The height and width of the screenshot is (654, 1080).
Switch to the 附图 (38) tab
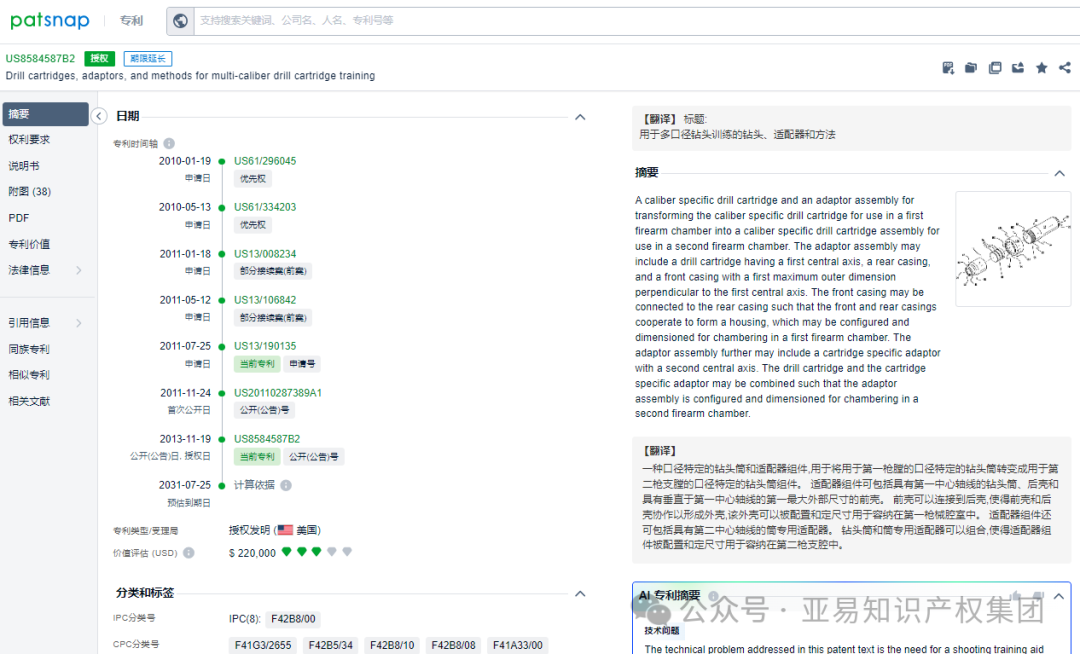pyautogui.click(x=30, y=191)
